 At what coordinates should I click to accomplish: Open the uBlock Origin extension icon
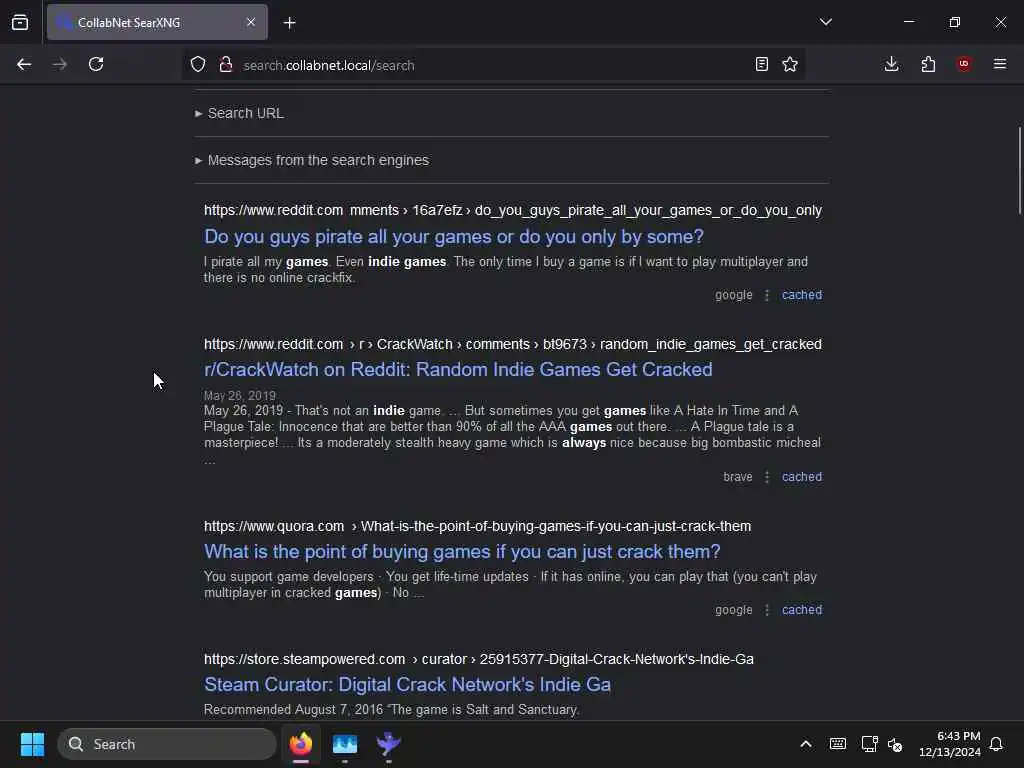click(964, 64)
